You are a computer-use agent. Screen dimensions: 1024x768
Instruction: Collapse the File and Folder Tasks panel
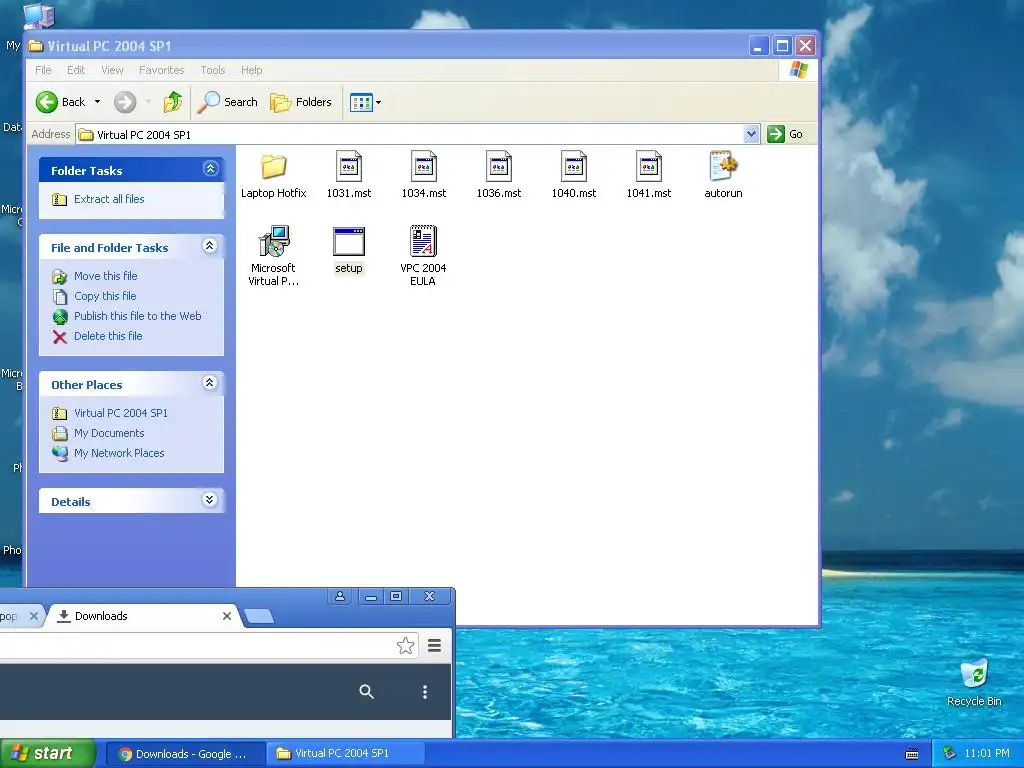click(x=210, y=246)
